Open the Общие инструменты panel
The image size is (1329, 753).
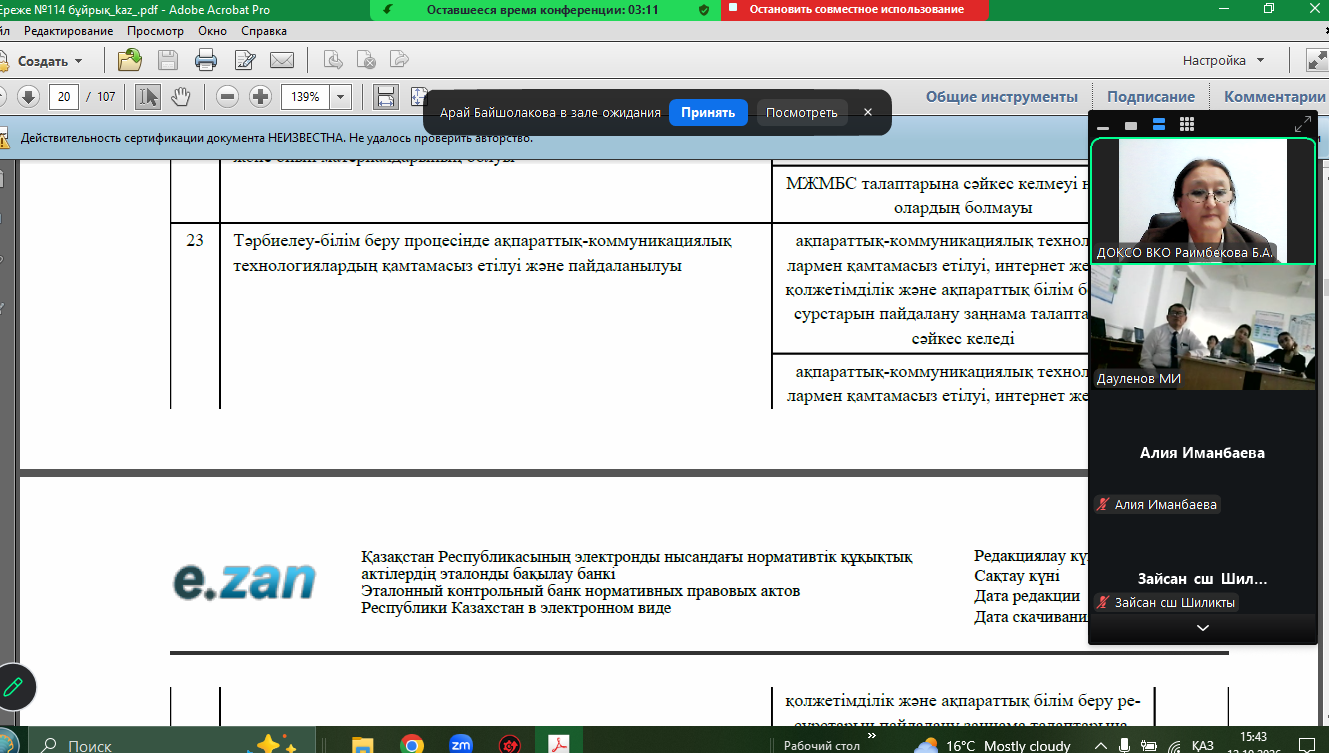[x=1002, y=97]
